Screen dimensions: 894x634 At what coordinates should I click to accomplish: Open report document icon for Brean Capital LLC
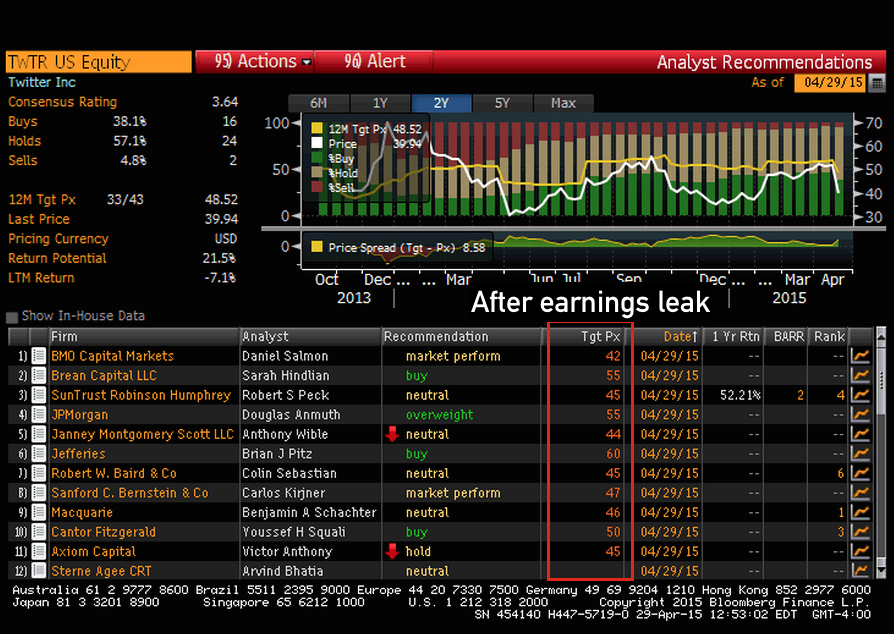pyautogui.click(x=39, y=376)
